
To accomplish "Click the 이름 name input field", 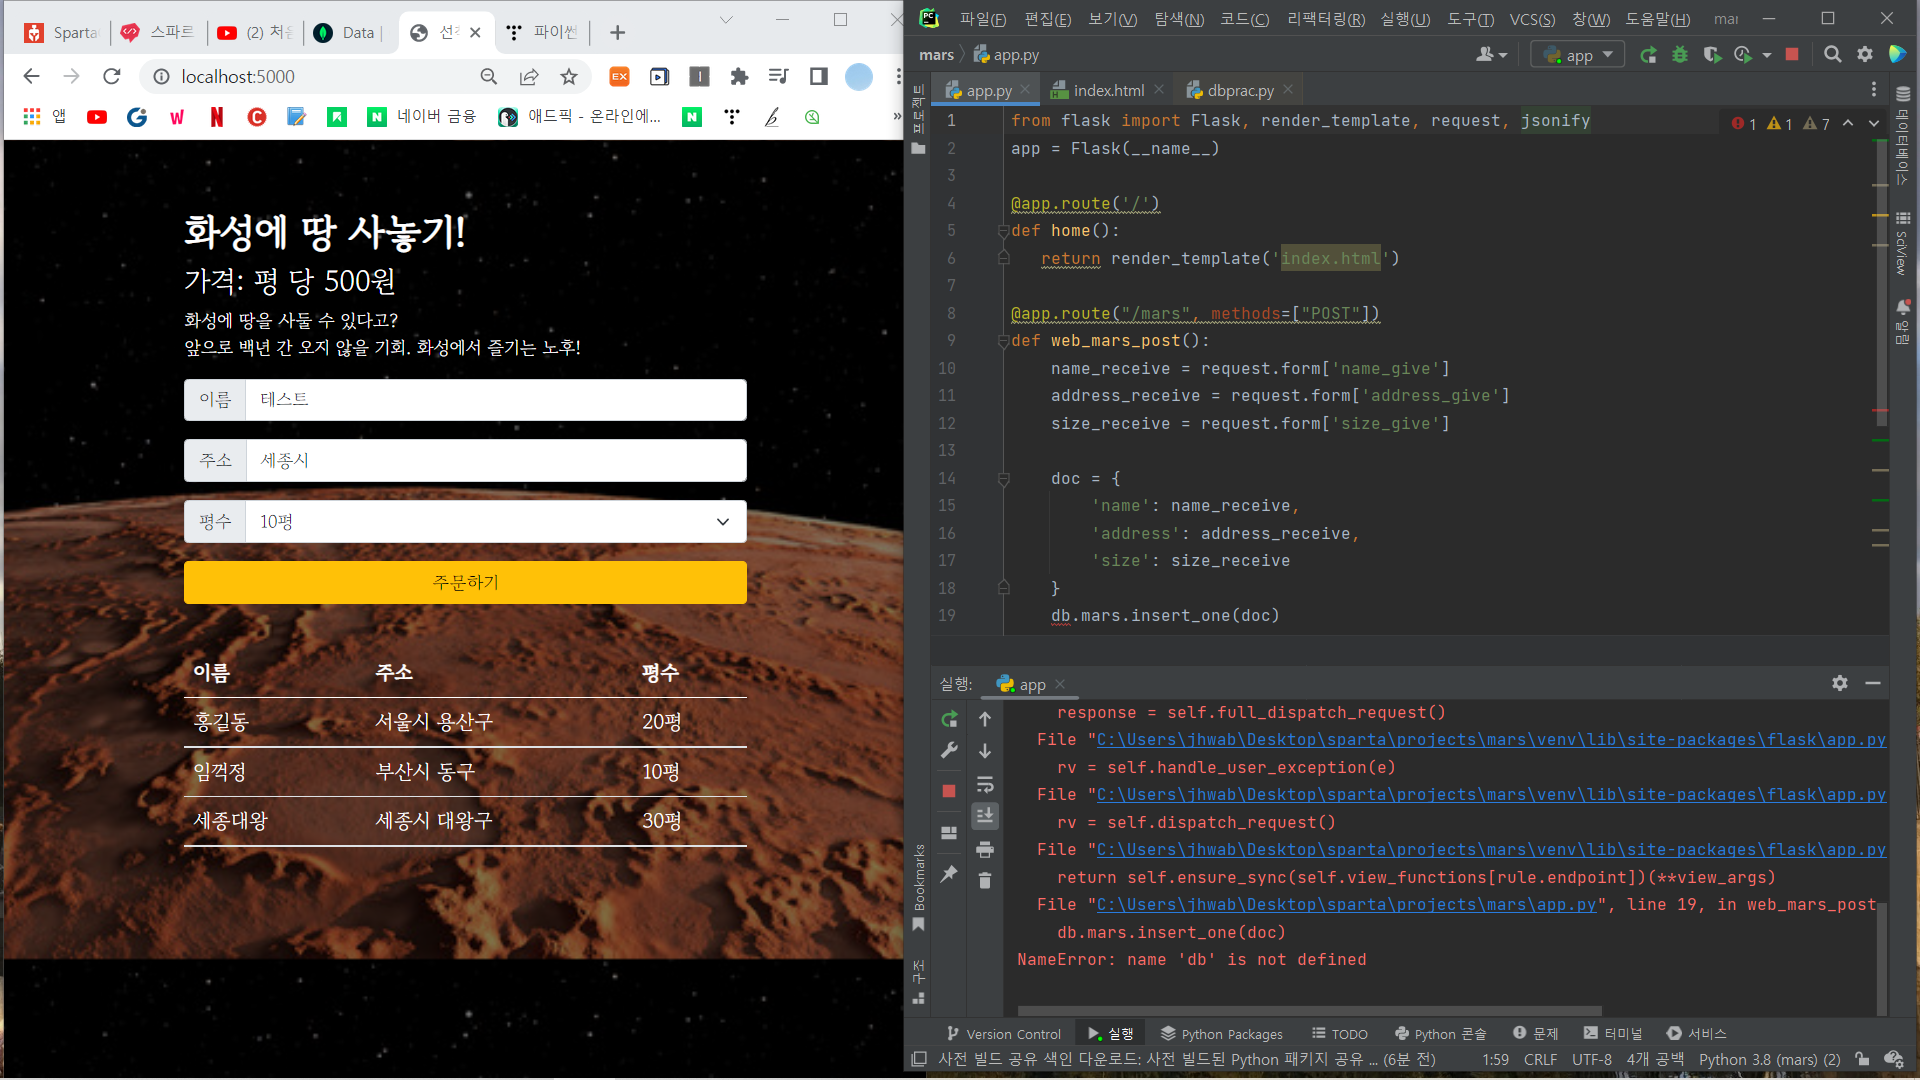I will click(496, 400).
